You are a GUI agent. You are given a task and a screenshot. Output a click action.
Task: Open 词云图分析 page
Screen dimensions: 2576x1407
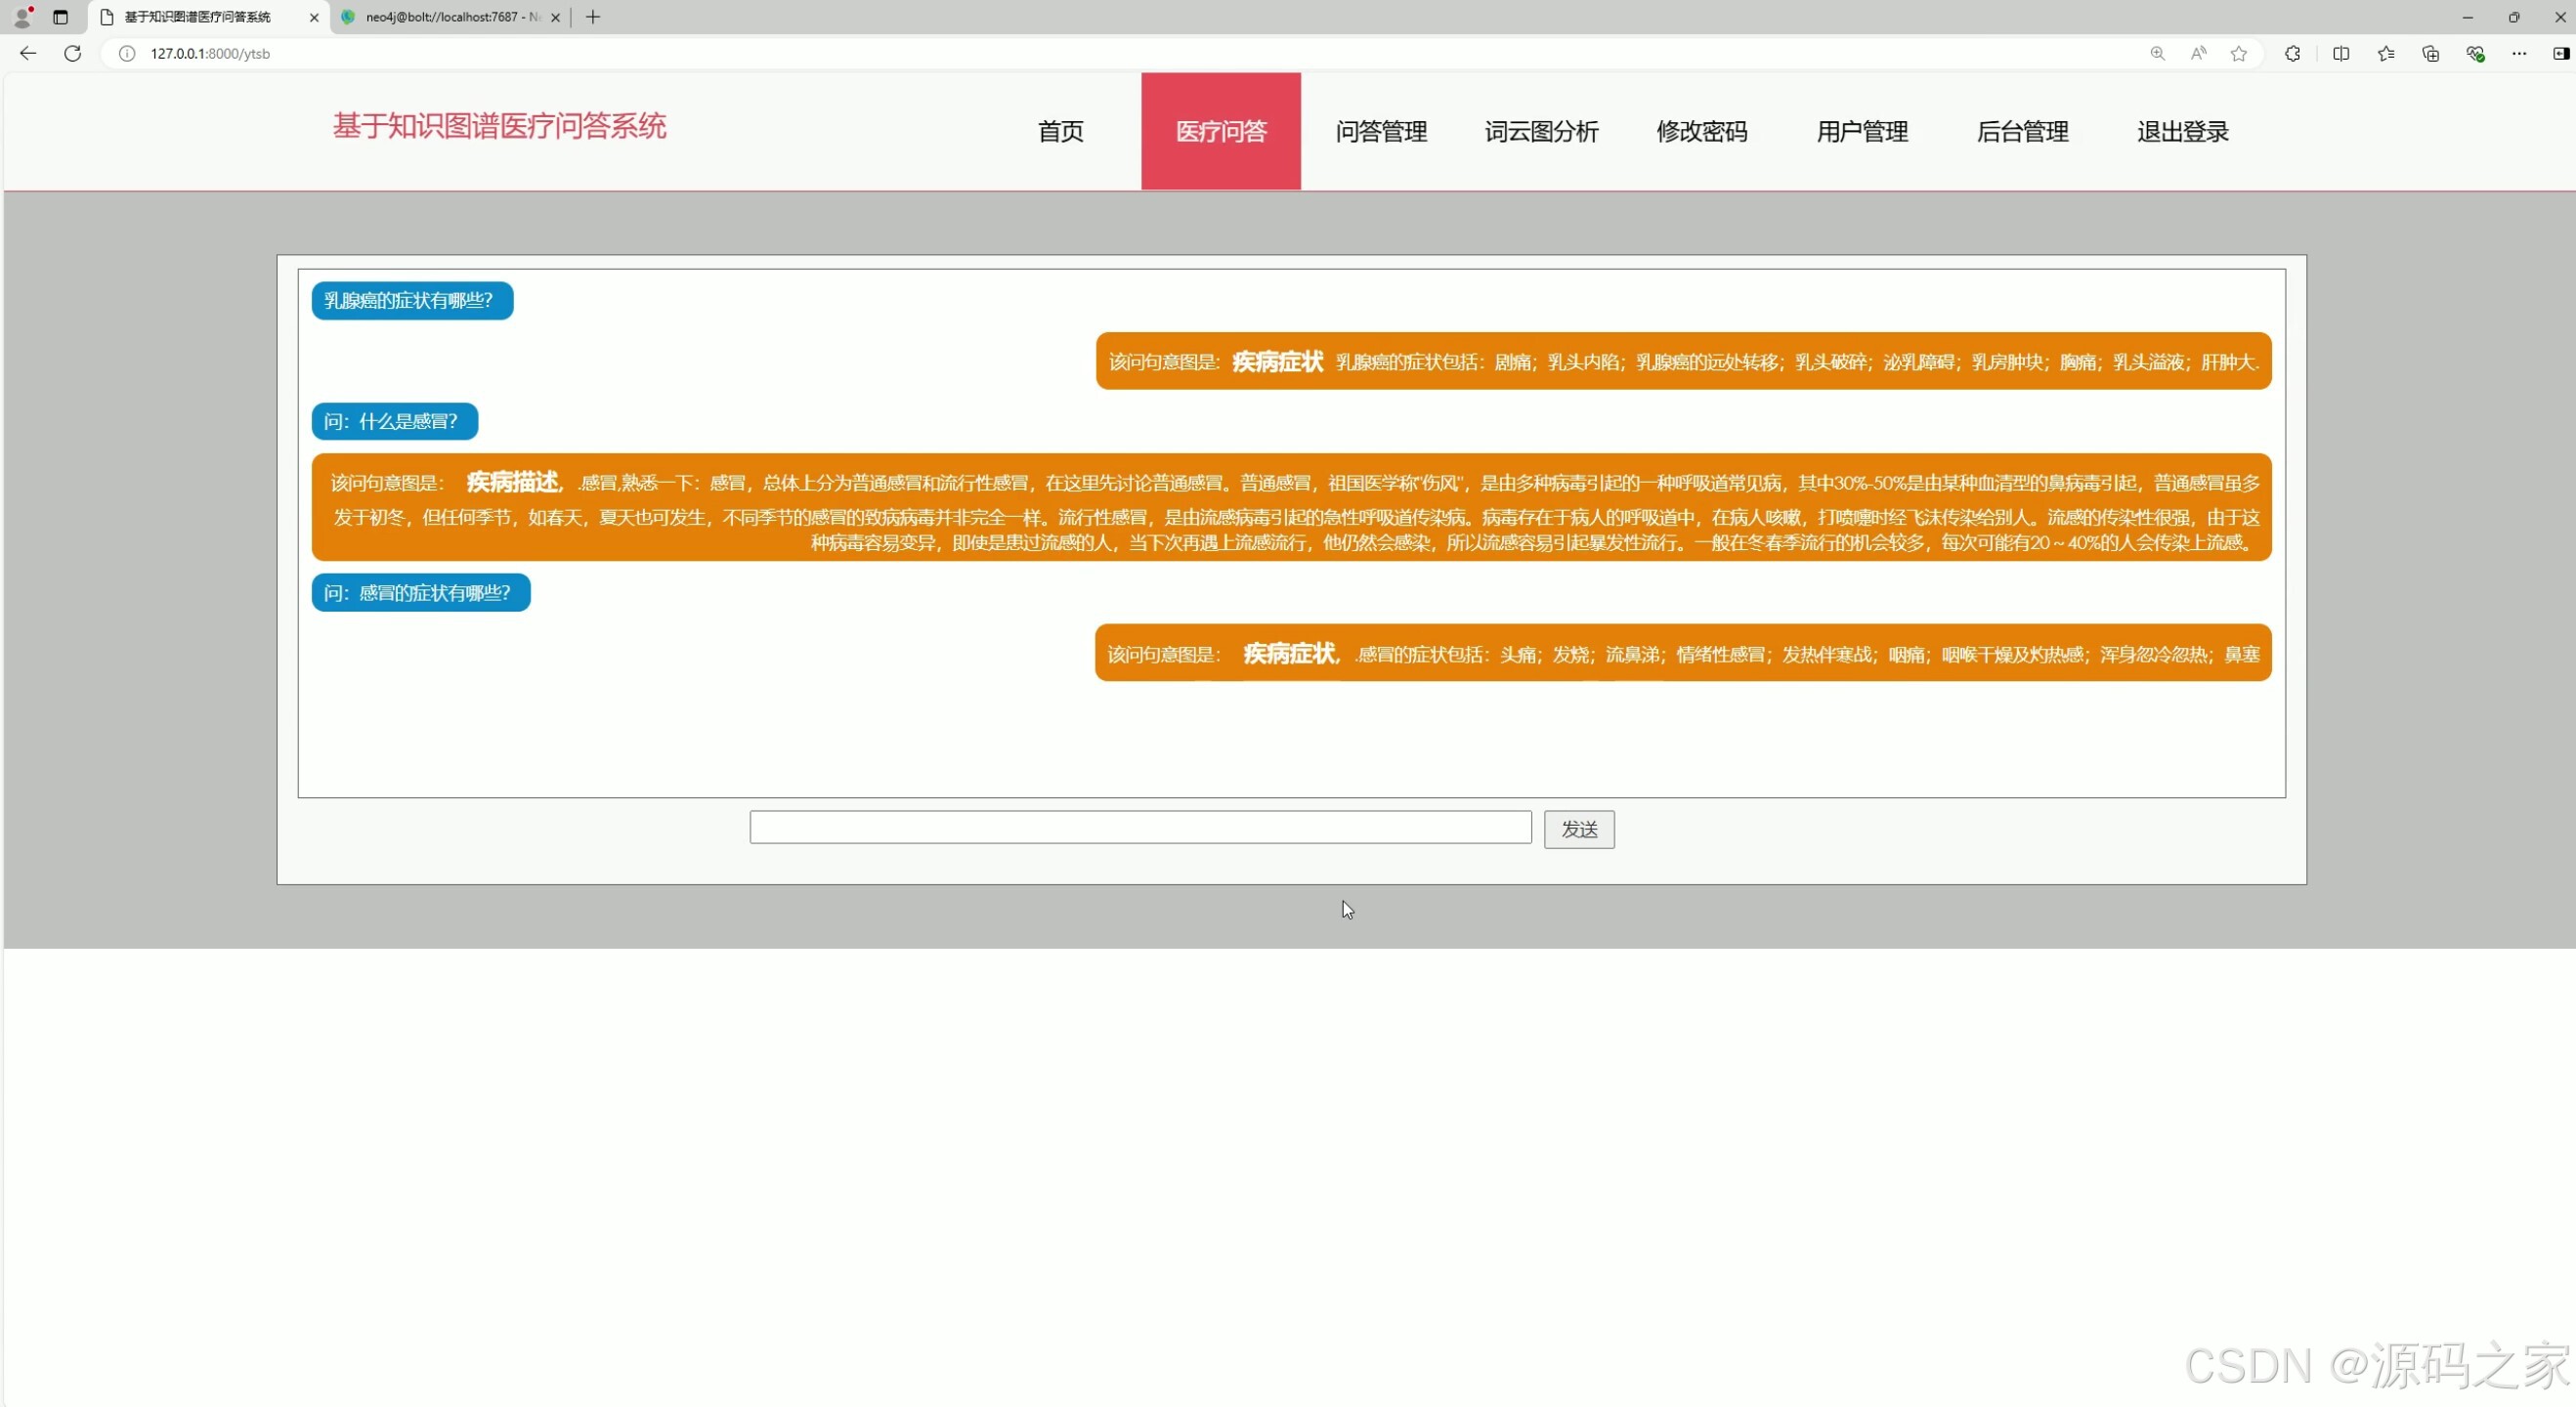tap(1541, 131)
